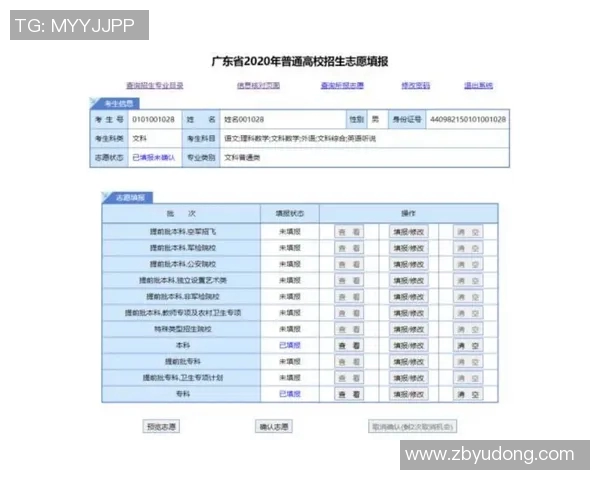This screenshot has width=600, height=480.
Task: Click 清空 in the 公安院校 row
Action: click(x=468, y=264)
